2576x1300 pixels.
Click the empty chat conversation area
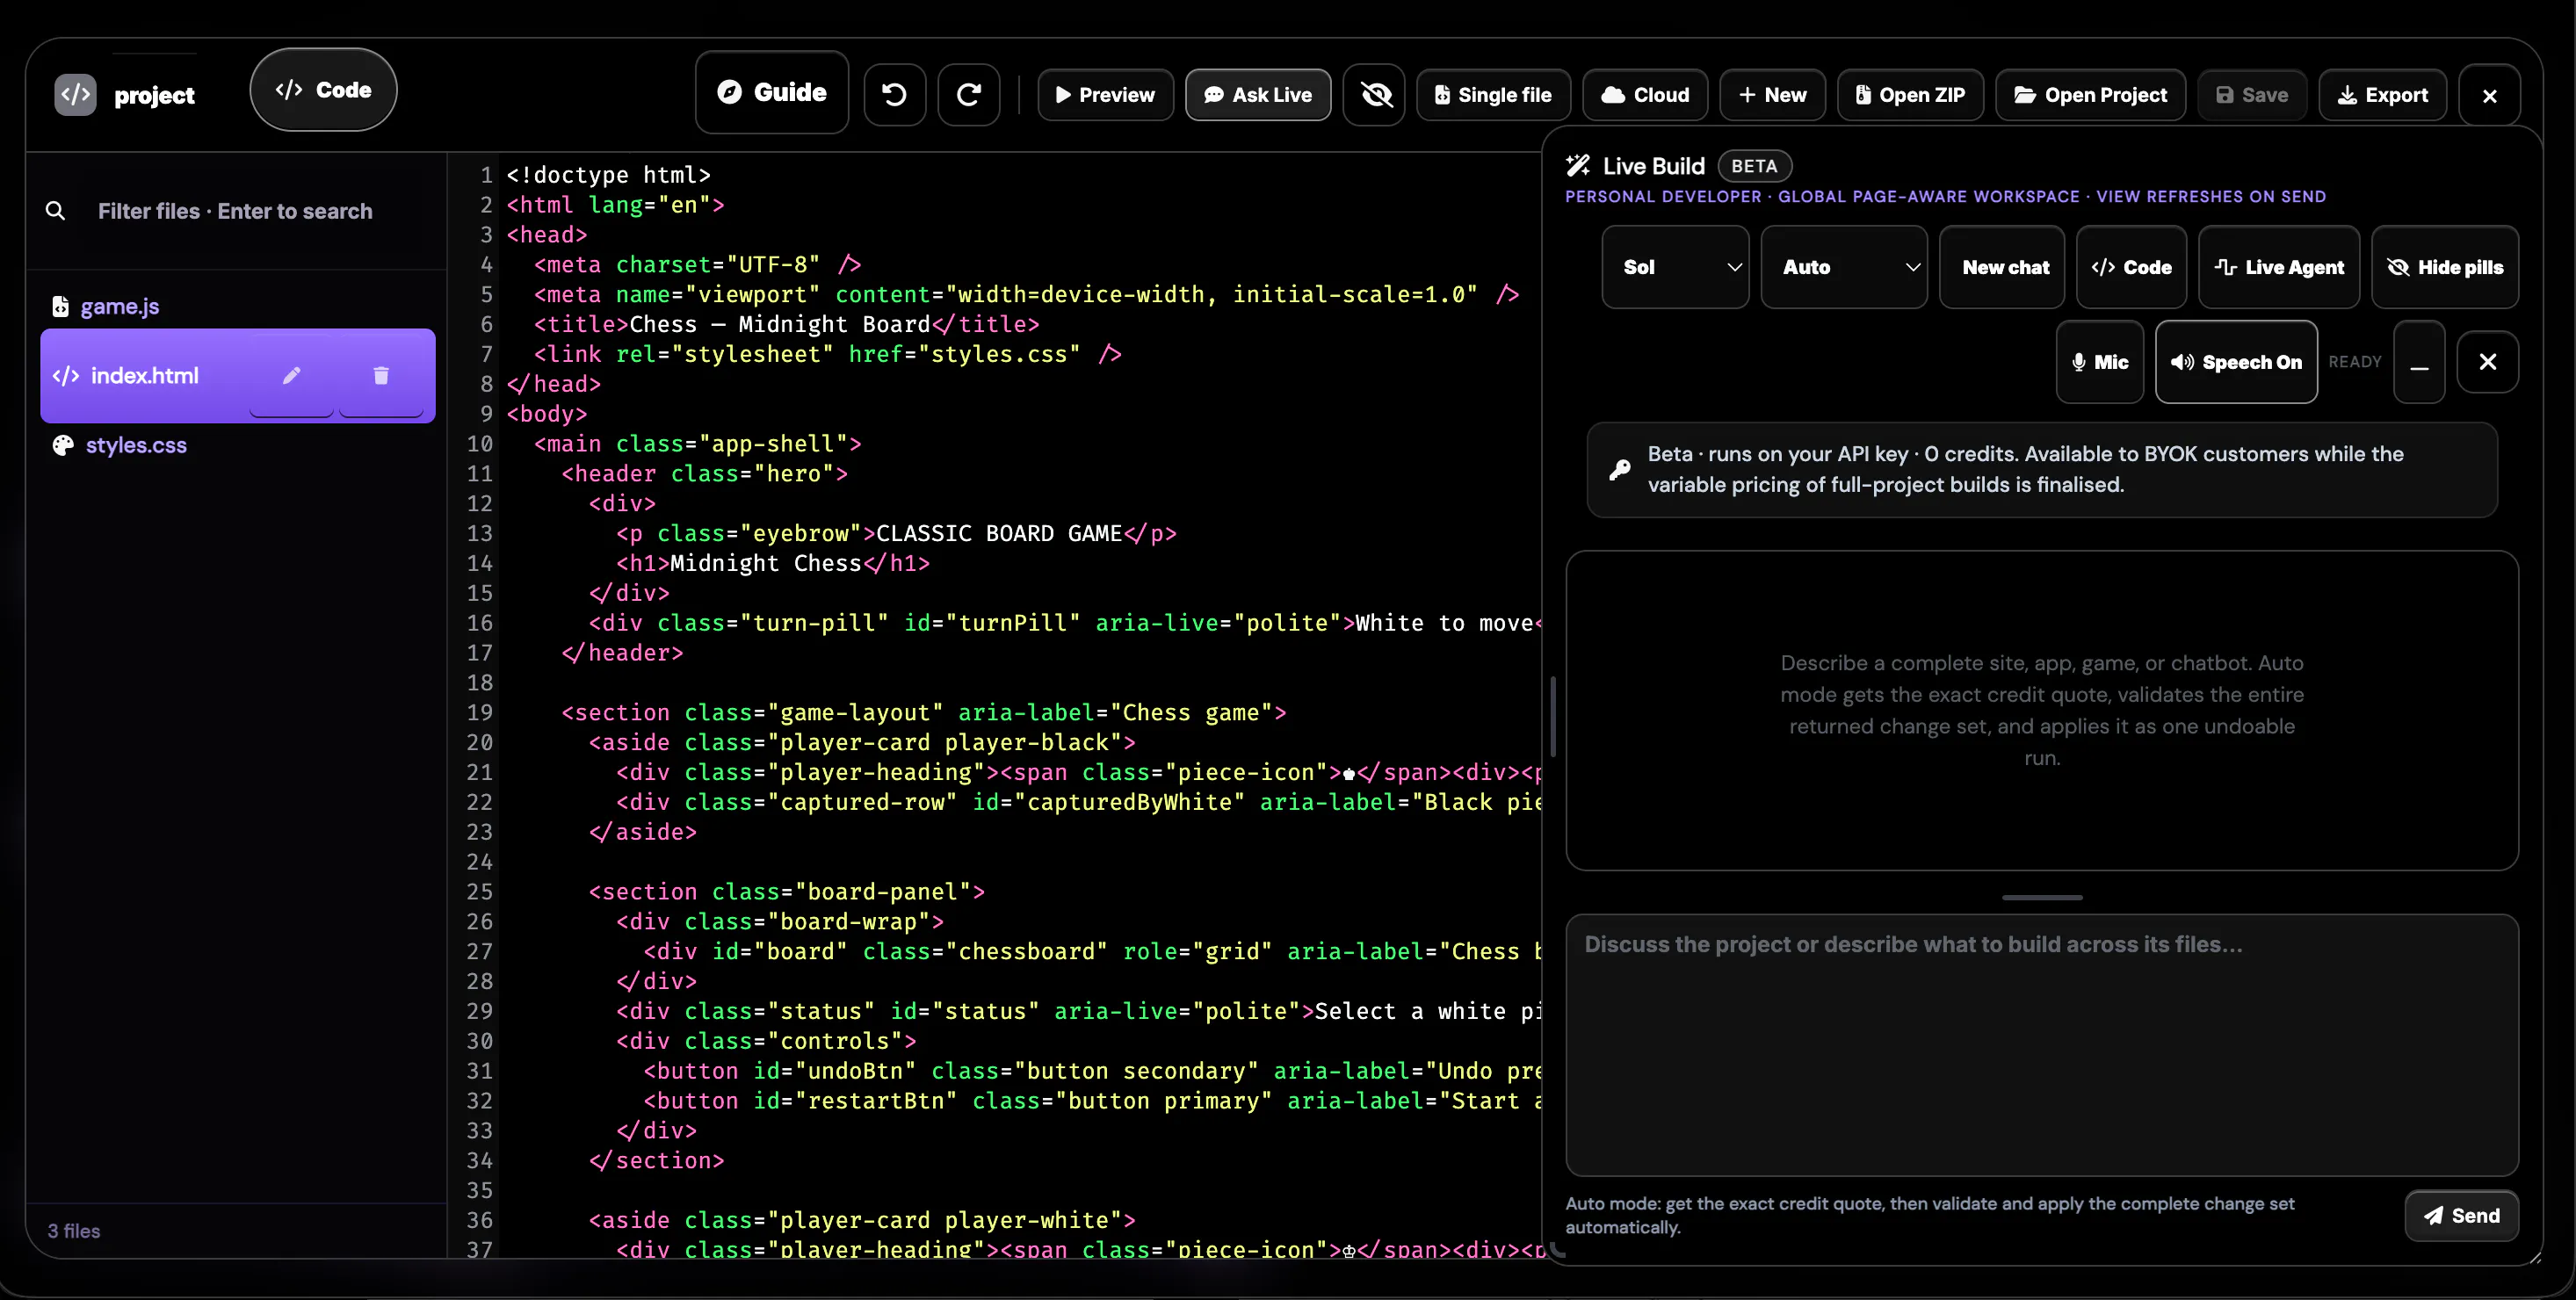coord(2042,710)
